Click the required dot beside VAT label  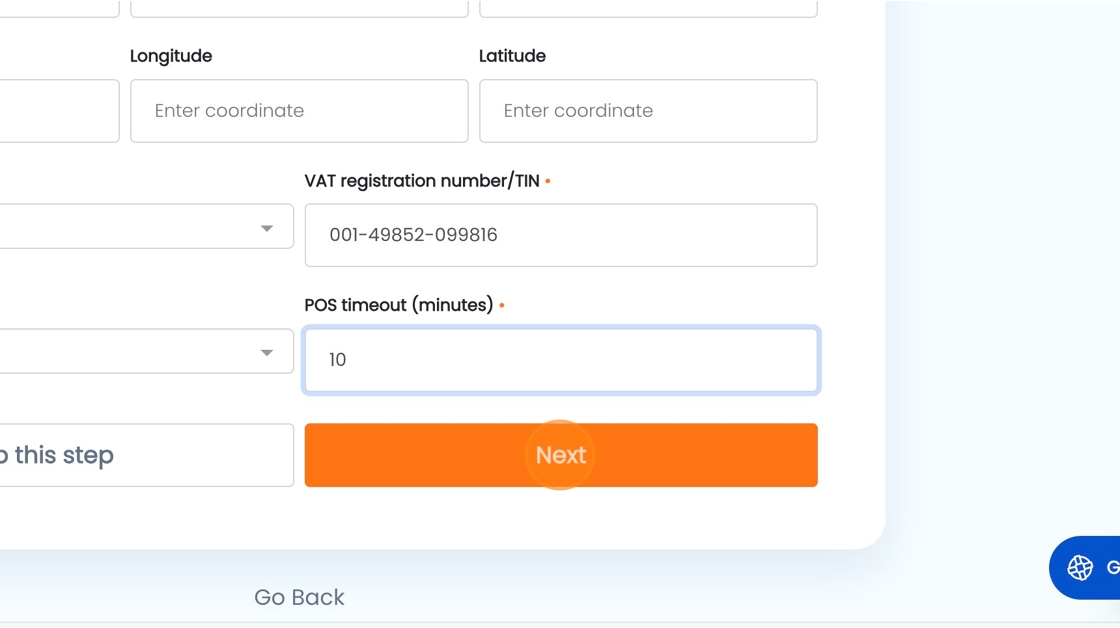pyautogui.click(x=548, y=181)
